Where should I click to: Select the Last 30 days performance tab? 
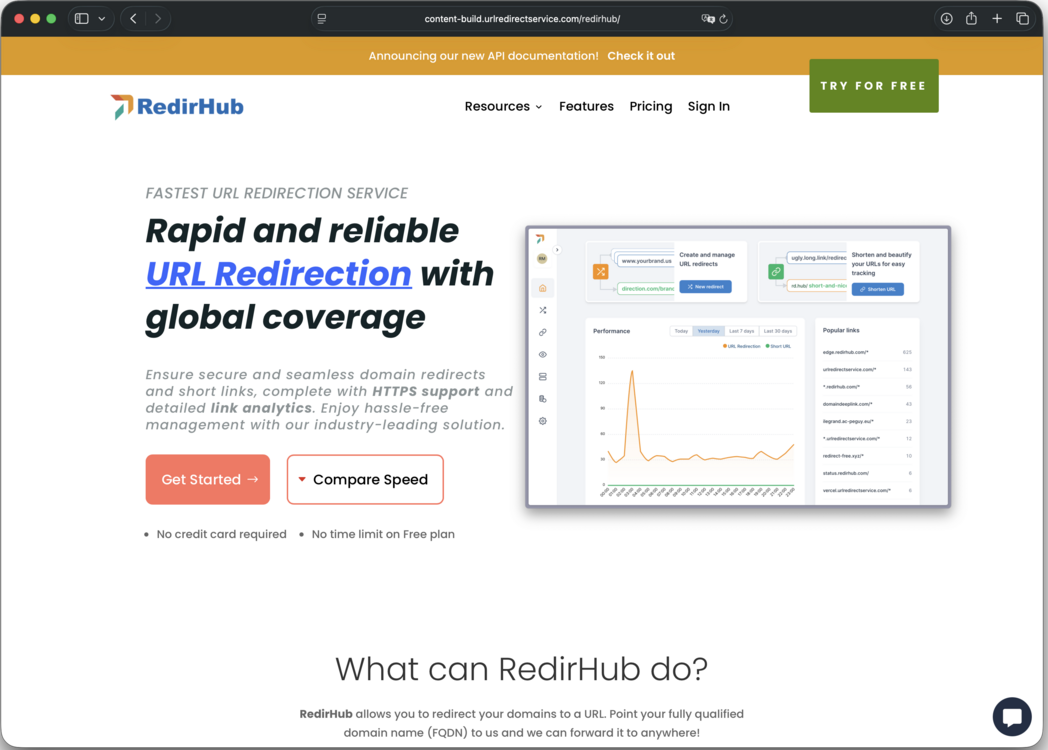pyautogui.click(x=777, y=331)
